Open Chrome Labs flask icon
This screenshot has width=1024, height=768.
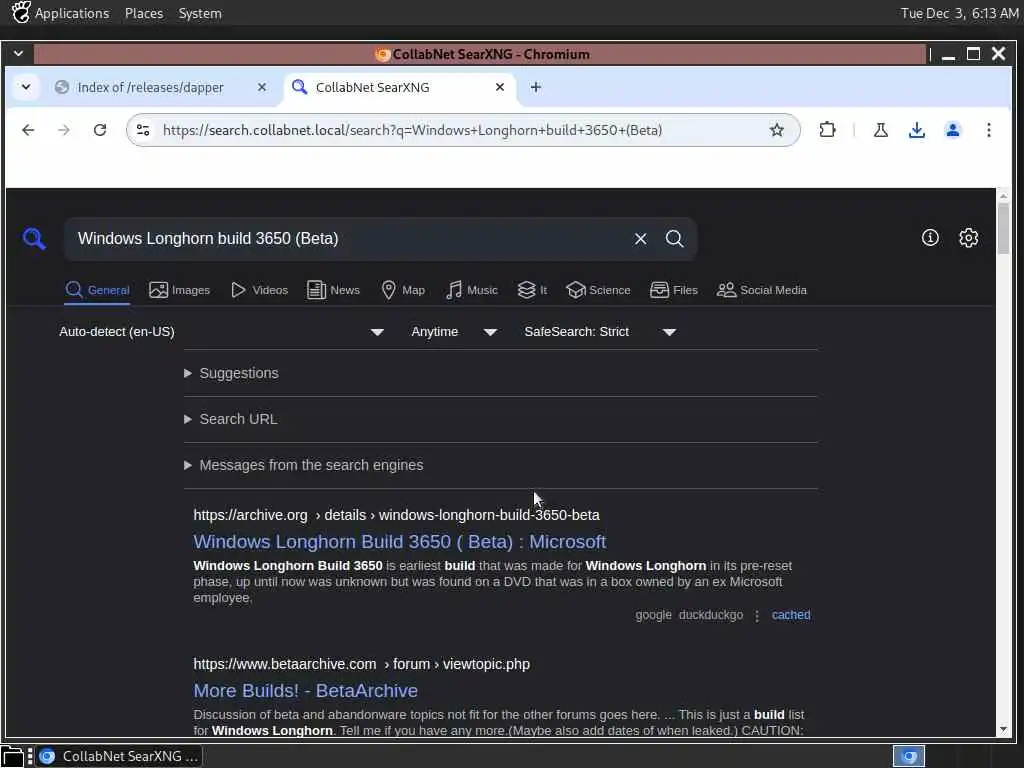point(880,130)
